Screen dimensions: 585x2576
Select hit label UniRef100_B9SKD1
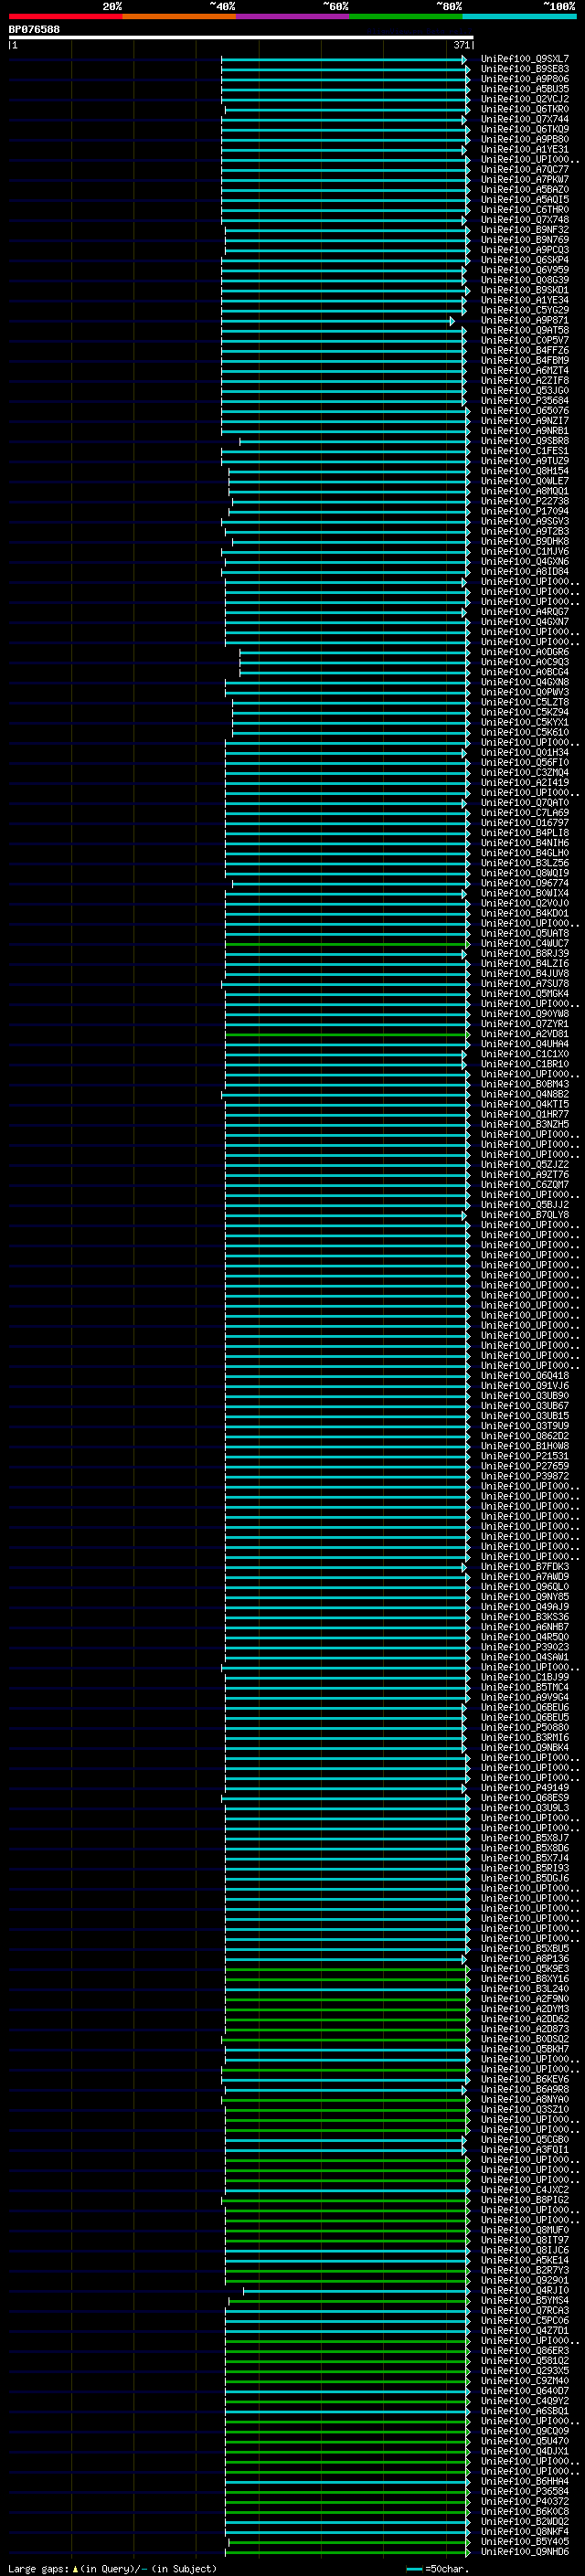tap(524, 290)
